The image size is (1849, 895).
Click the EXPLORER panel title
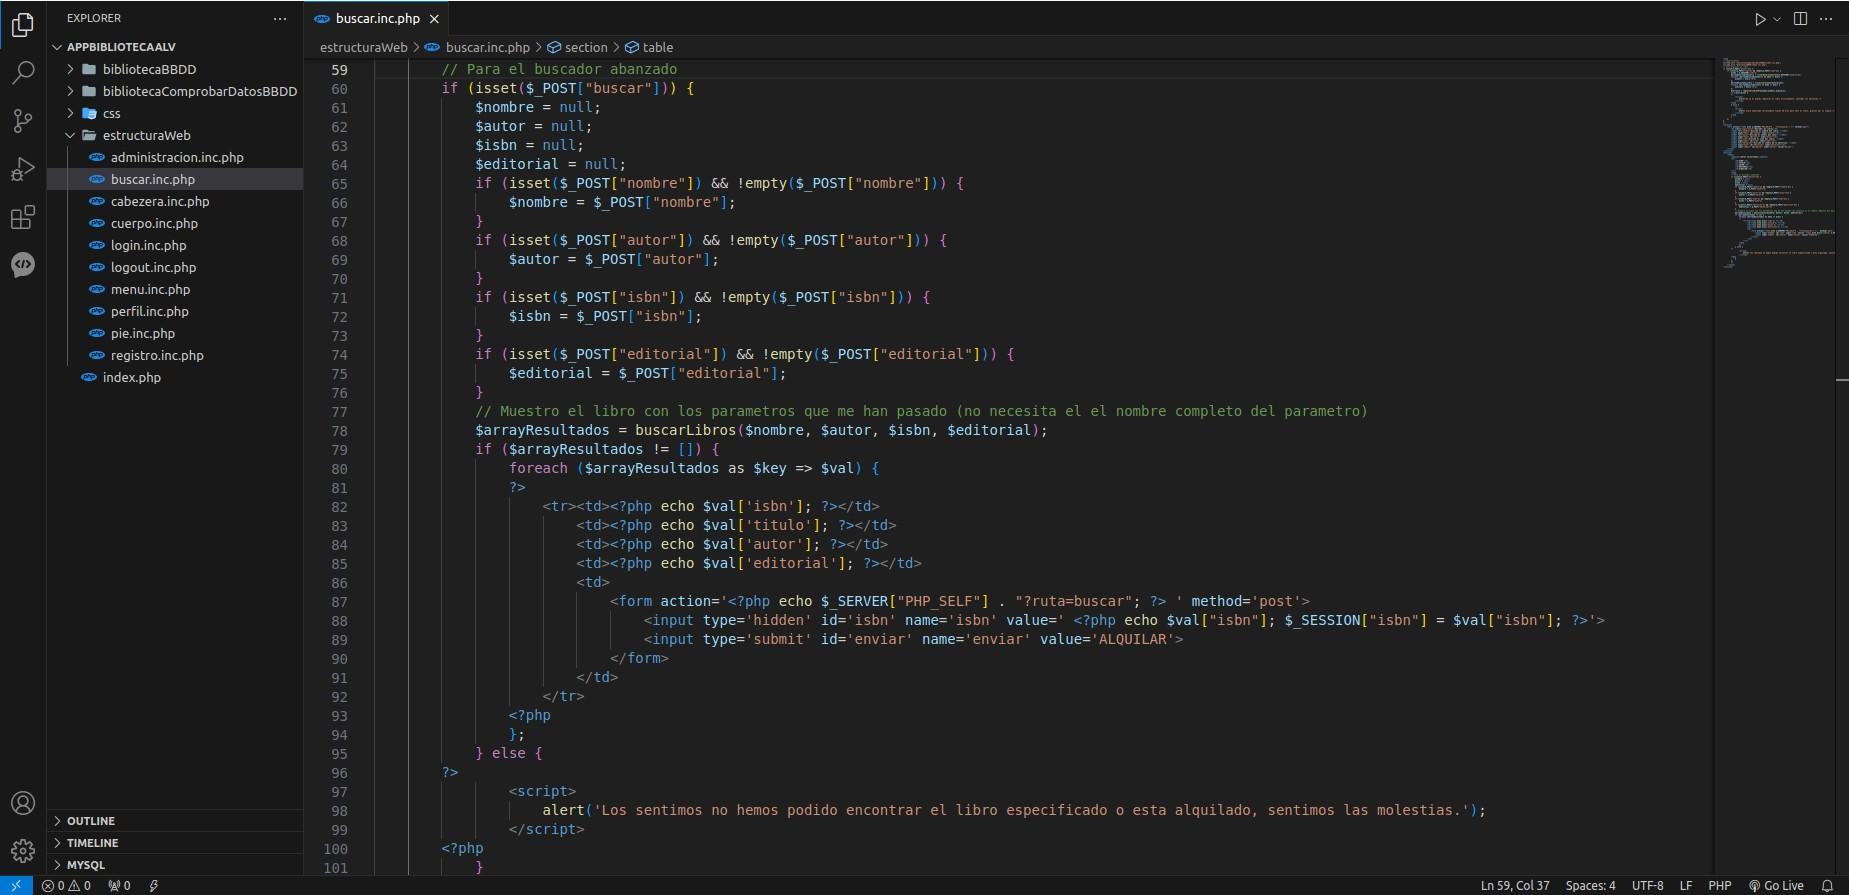coord(94,18)
